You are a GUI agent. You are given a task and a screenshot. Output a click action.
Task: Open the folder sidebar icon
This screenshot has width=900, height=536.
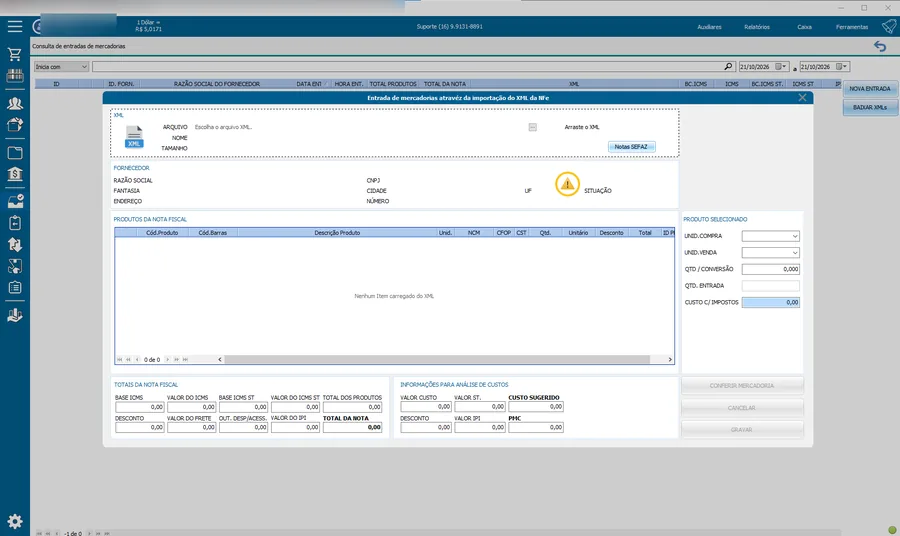coord(15,153)
